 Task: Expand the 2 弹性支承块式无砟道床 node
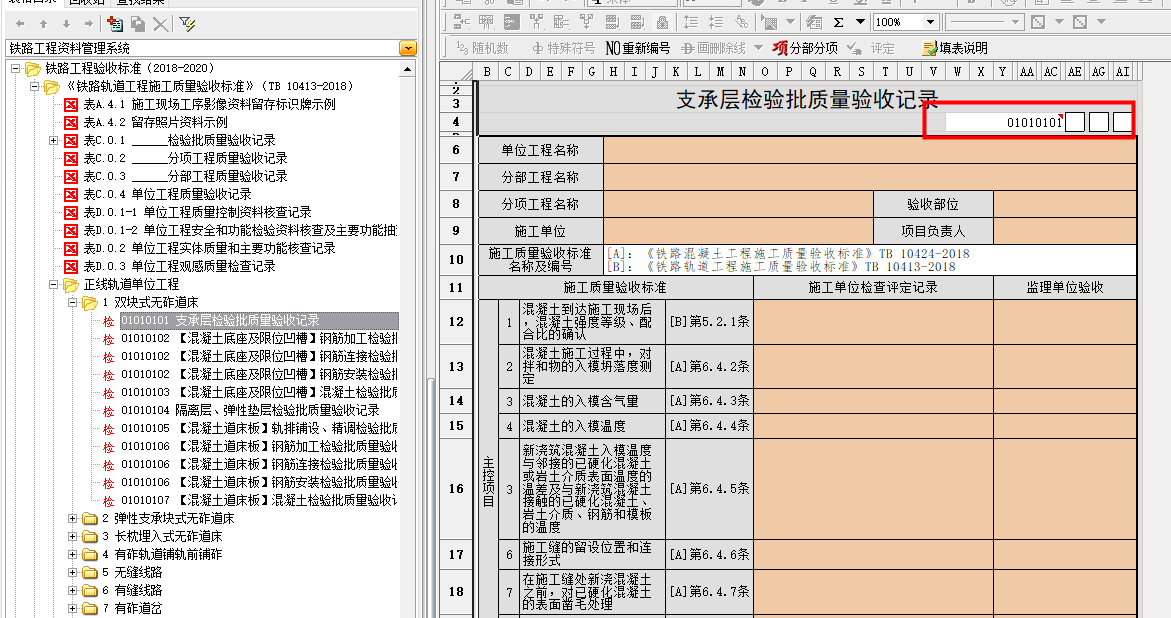point(72,518)
